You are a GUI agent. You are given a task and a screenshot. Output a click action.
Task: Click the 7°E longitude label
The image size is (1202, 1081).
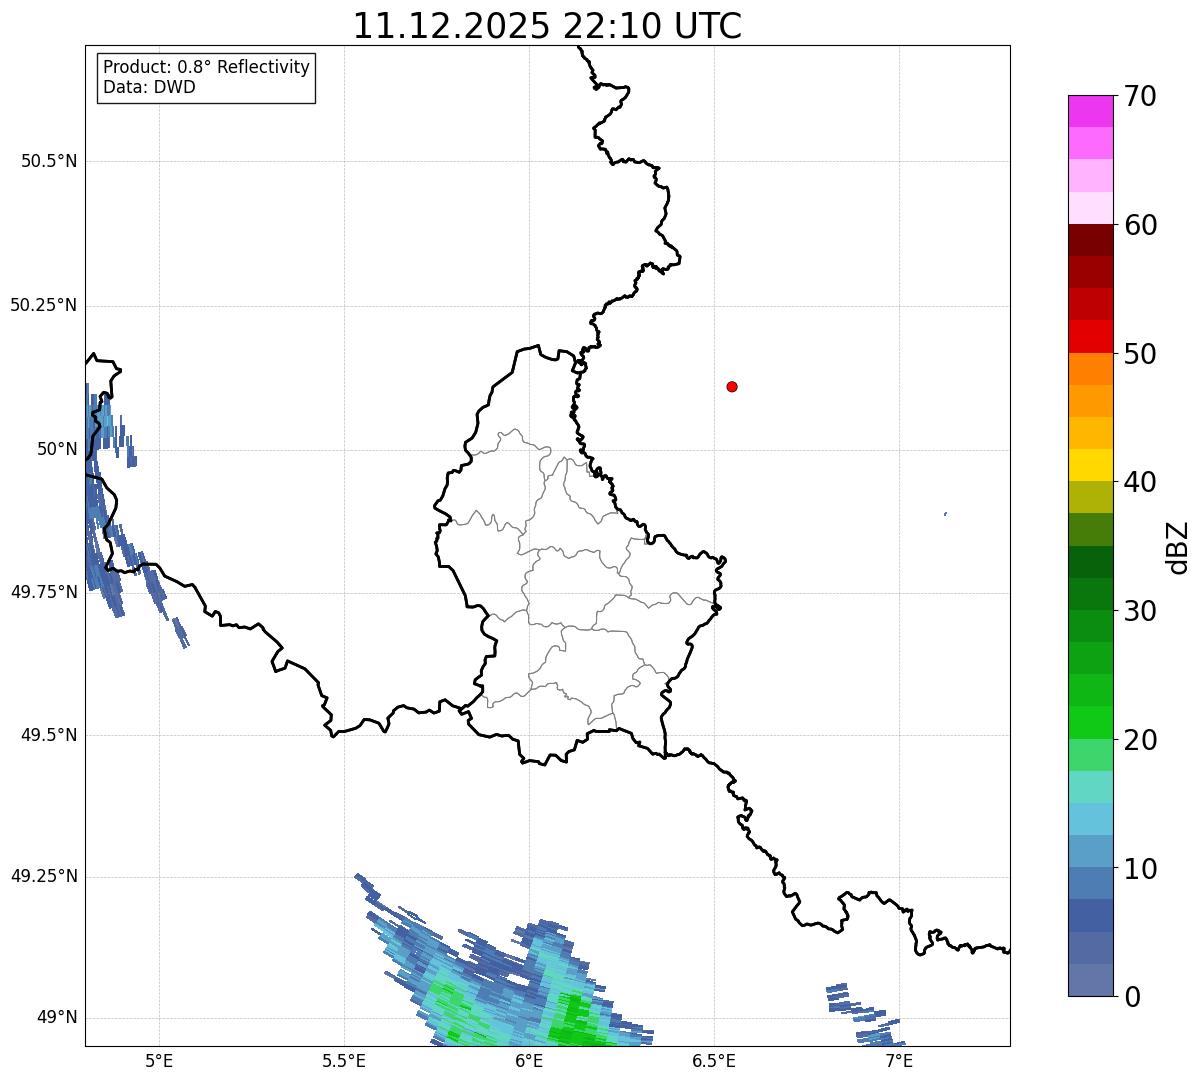[x=899, y=1060]
